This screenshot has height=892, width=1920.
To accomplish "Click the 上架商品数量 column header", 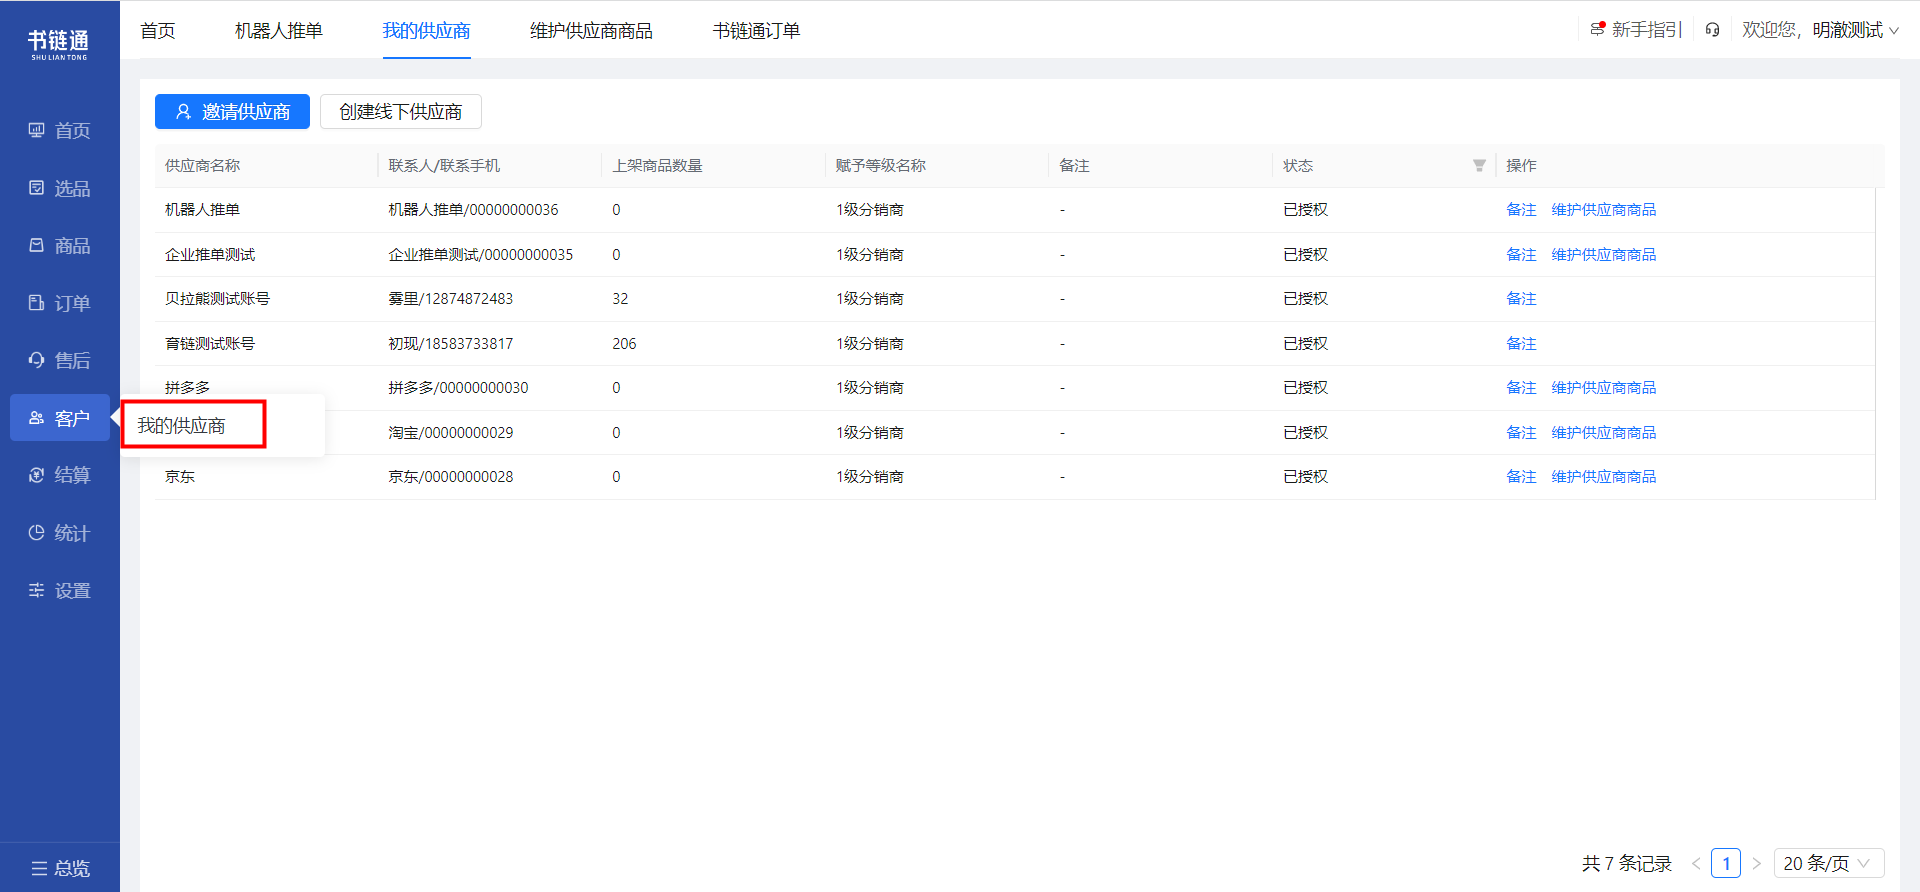I will click(x=657, y=166).
